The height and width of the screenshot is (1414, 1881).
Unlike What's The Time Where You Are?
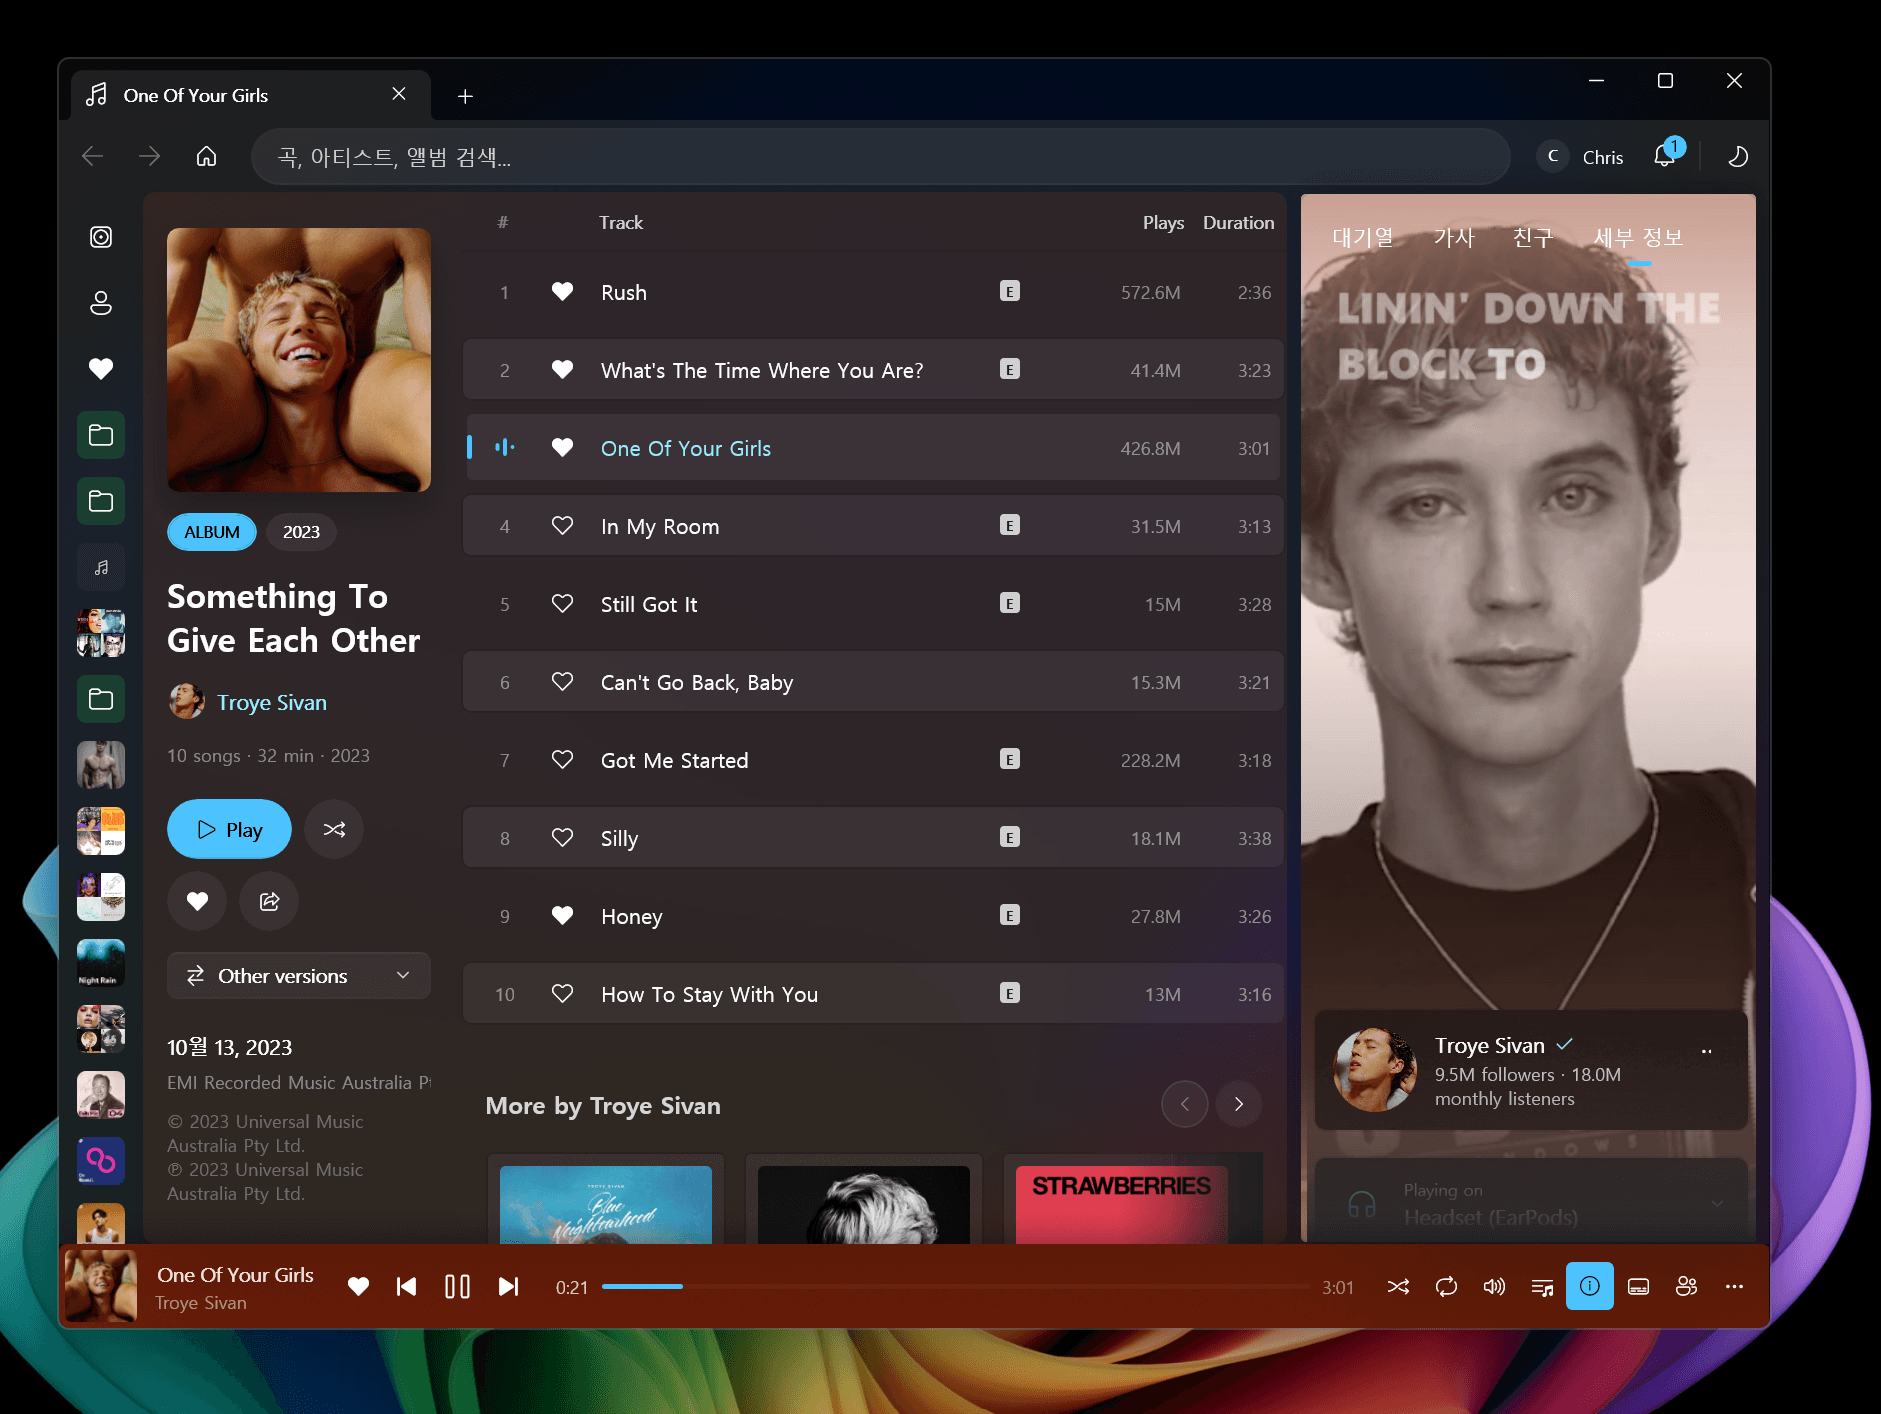(x=563, y=370)
